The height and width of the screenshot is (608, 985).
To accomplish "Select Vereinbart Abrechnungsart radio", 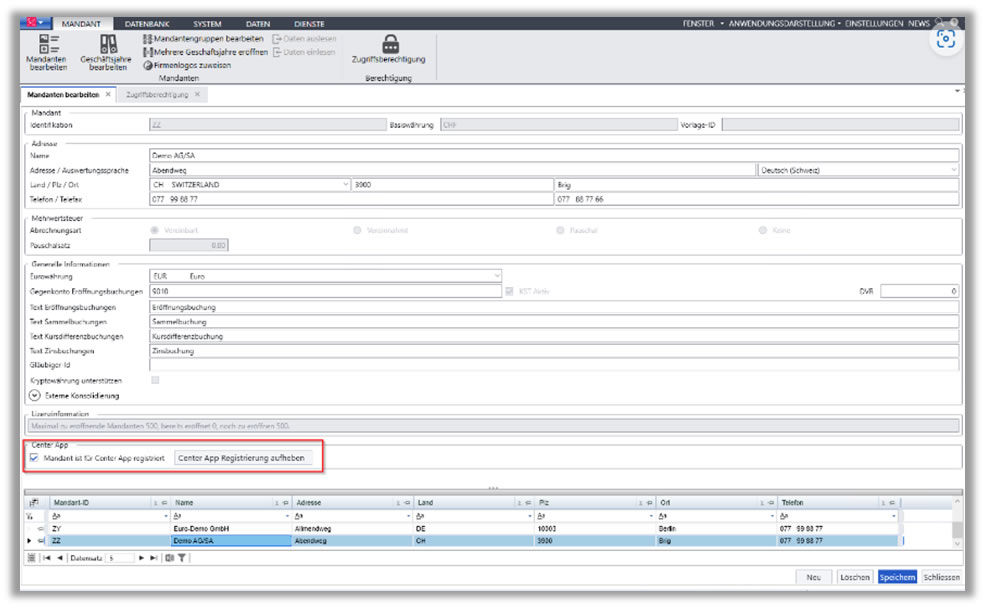I will pyautogui.click(x=155, y=231).
